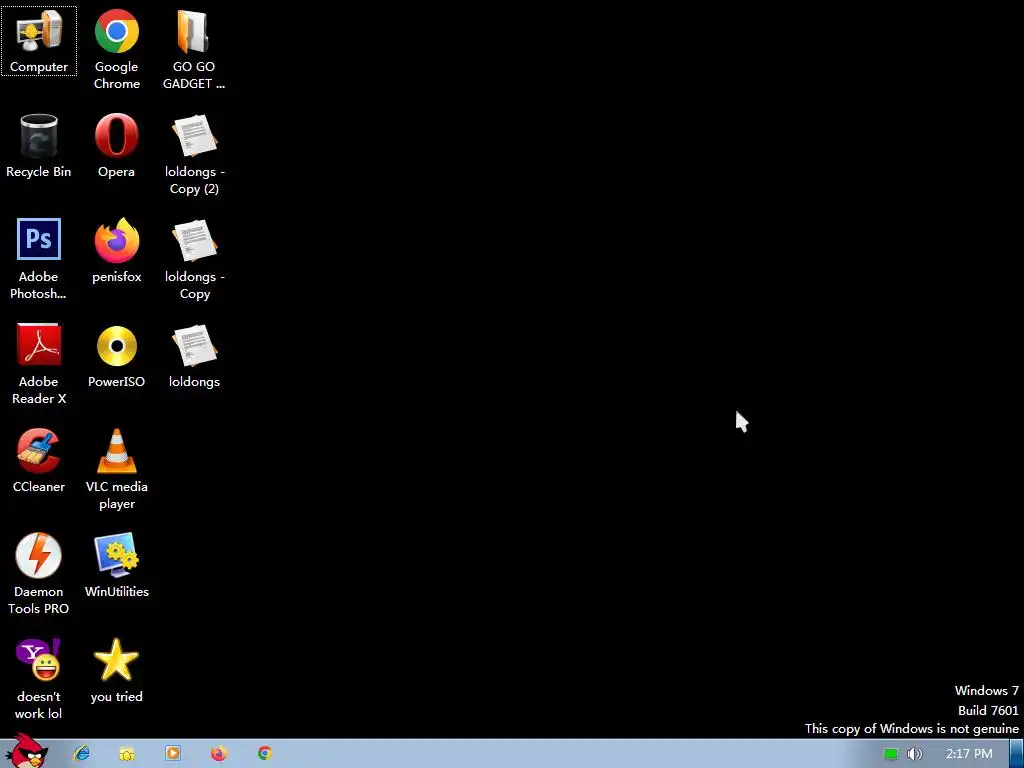Click the green system tray icon
This screenshot has height=768, width=1024.
click(891, 754)
